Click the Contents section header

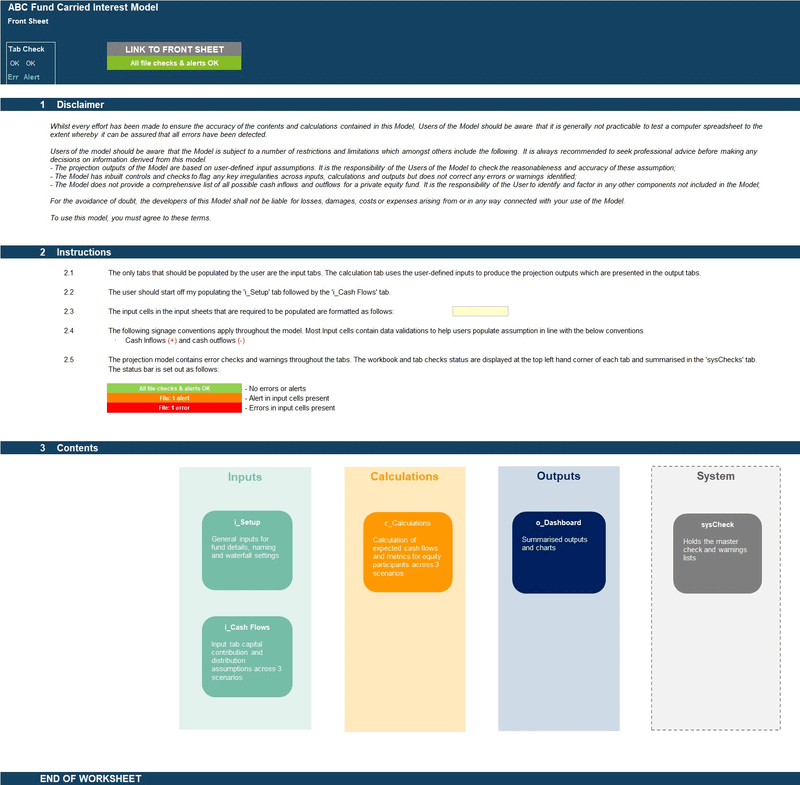click(78, 448)
